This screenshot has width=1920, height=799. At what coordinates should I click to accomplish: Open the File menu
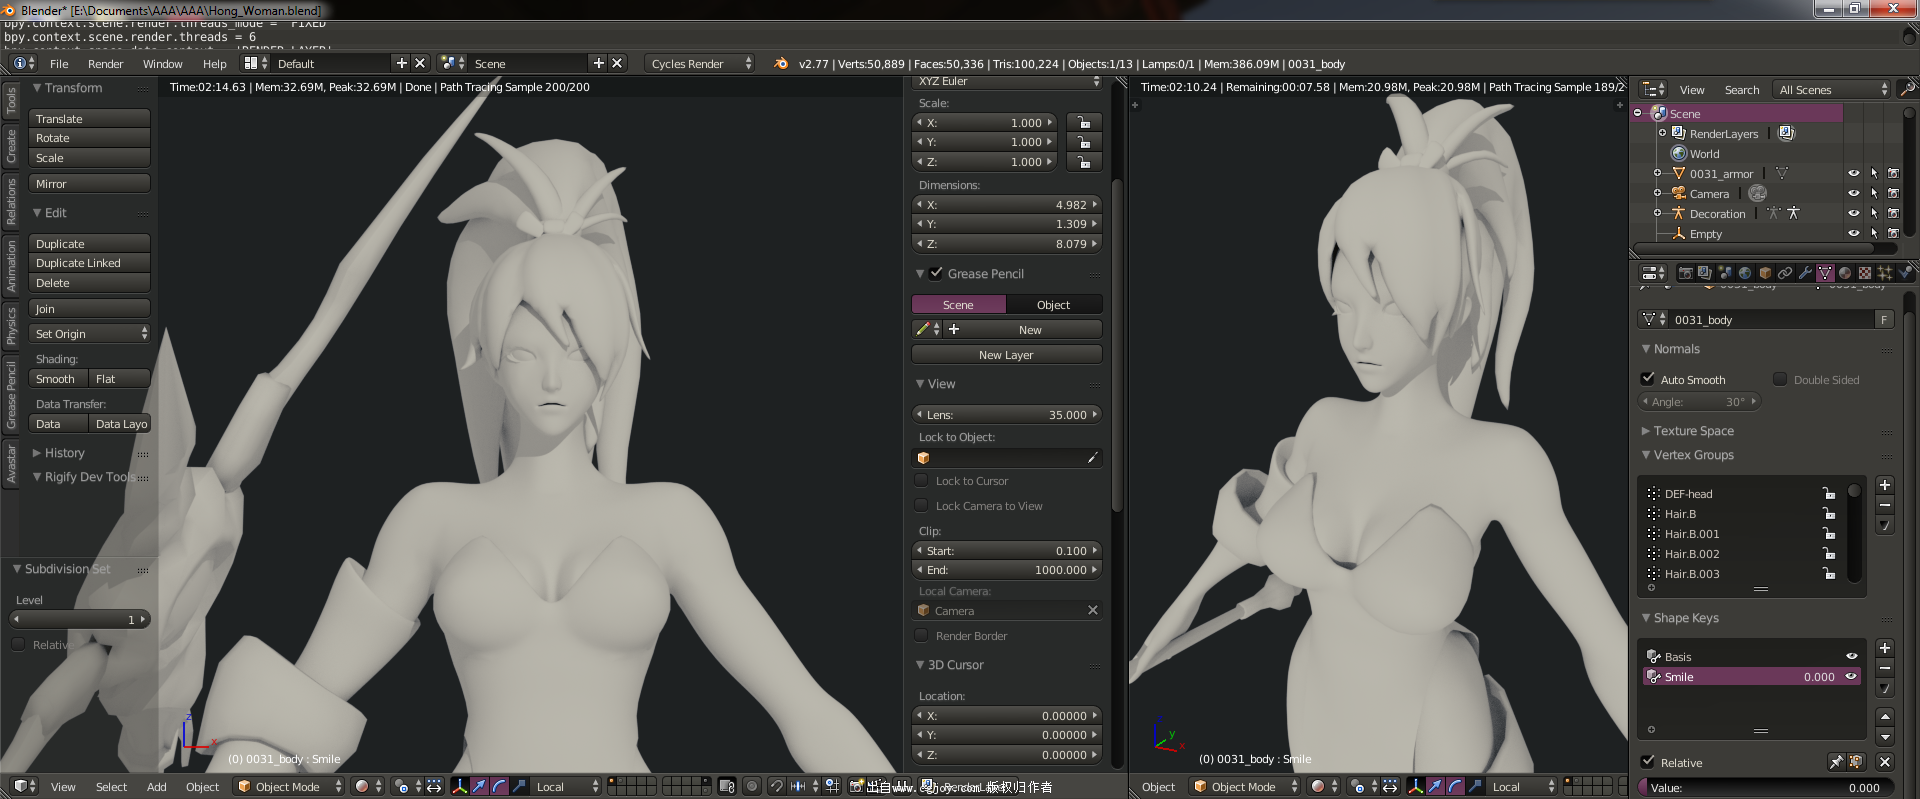[59, 64]
